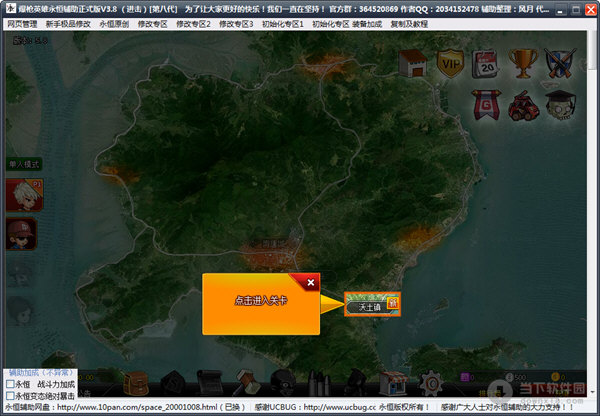Click the gold coin counter

[558, 377]
